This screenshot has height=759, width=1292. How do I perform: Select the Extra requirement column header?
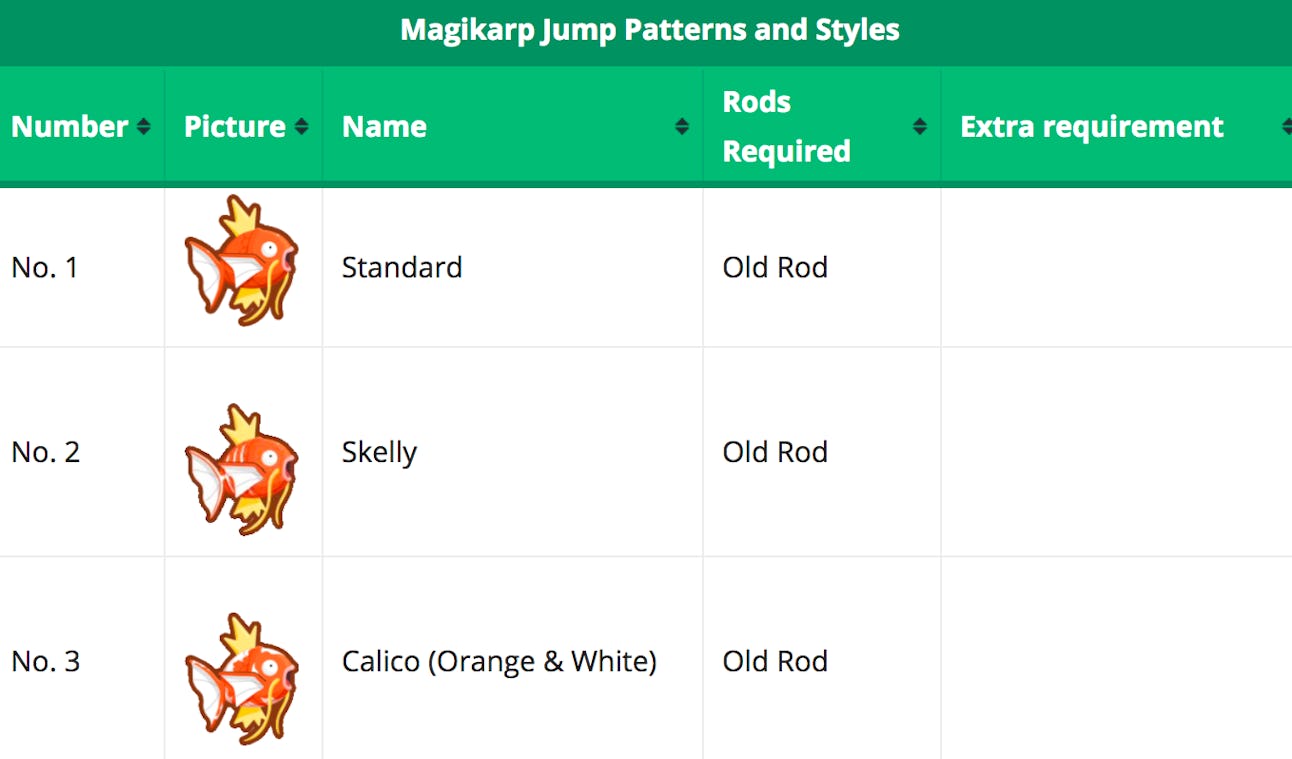pos(1091,127)
